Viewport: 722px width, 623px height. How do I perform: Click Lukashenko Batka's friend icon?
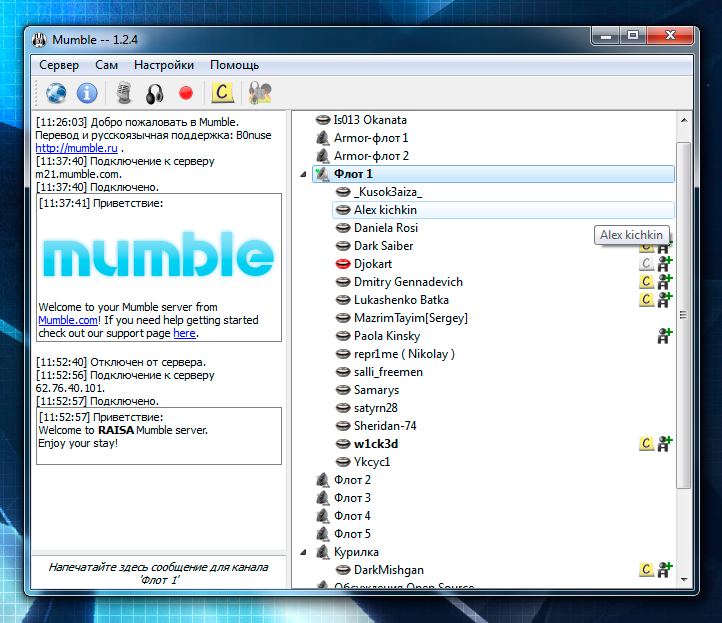pos(665,300)
